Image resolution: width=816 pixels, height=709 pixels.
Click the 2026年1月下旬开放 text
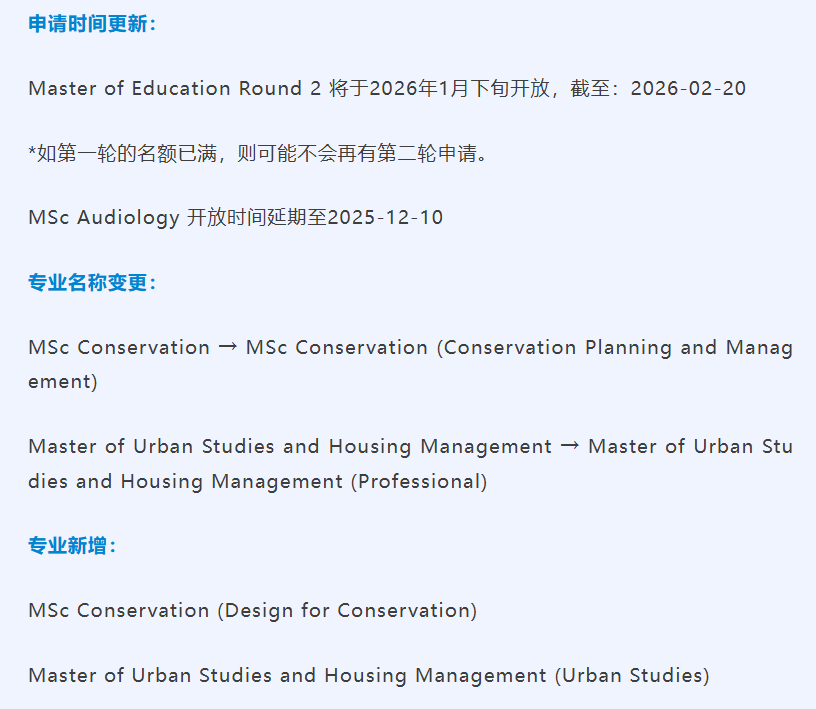(460, 88)
